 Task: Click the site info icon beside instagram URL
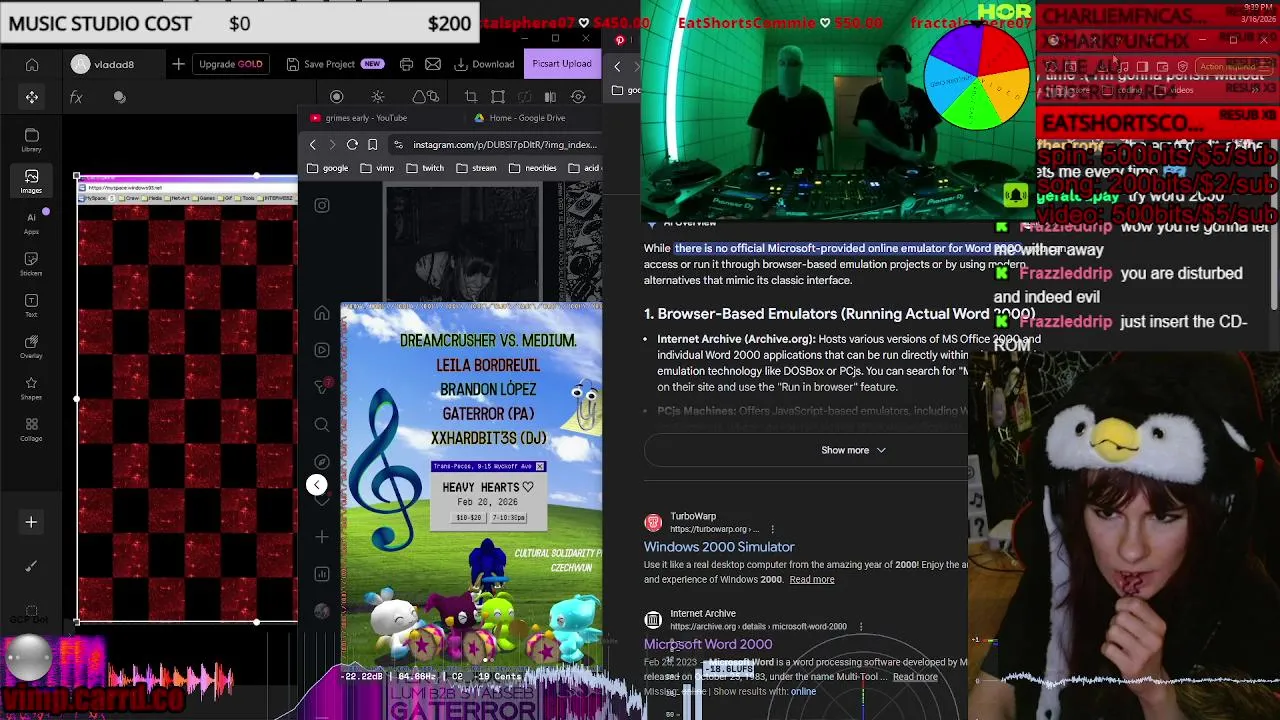[398, 144]
